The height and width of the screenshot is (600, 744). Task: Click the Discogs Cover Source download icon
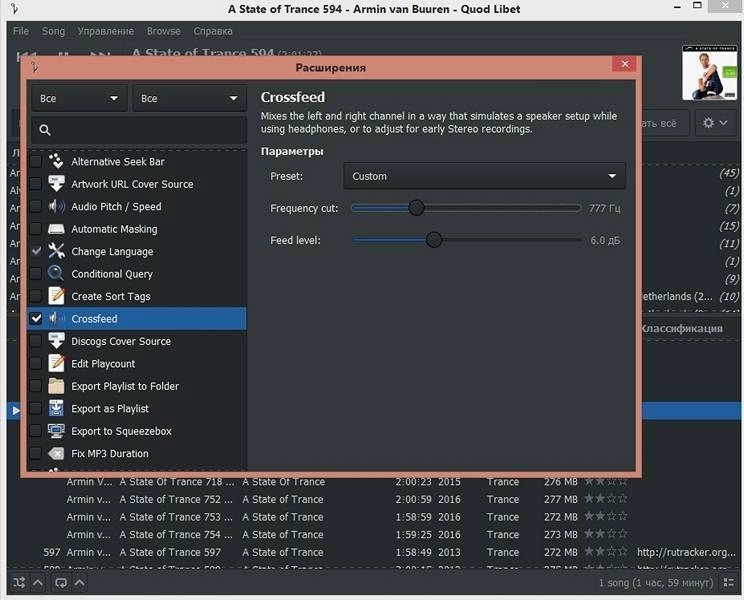pos(56,341)
